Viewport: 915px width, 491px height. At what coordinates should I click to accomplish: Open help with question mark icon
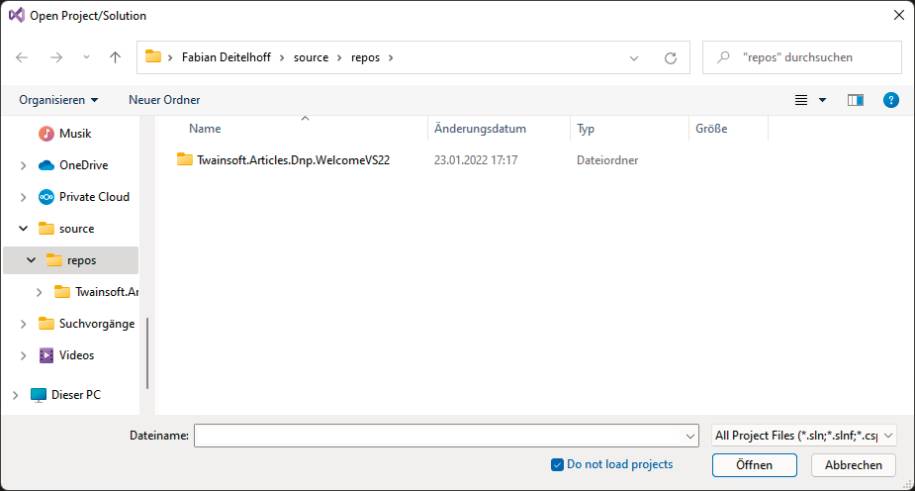click(890, 100)
